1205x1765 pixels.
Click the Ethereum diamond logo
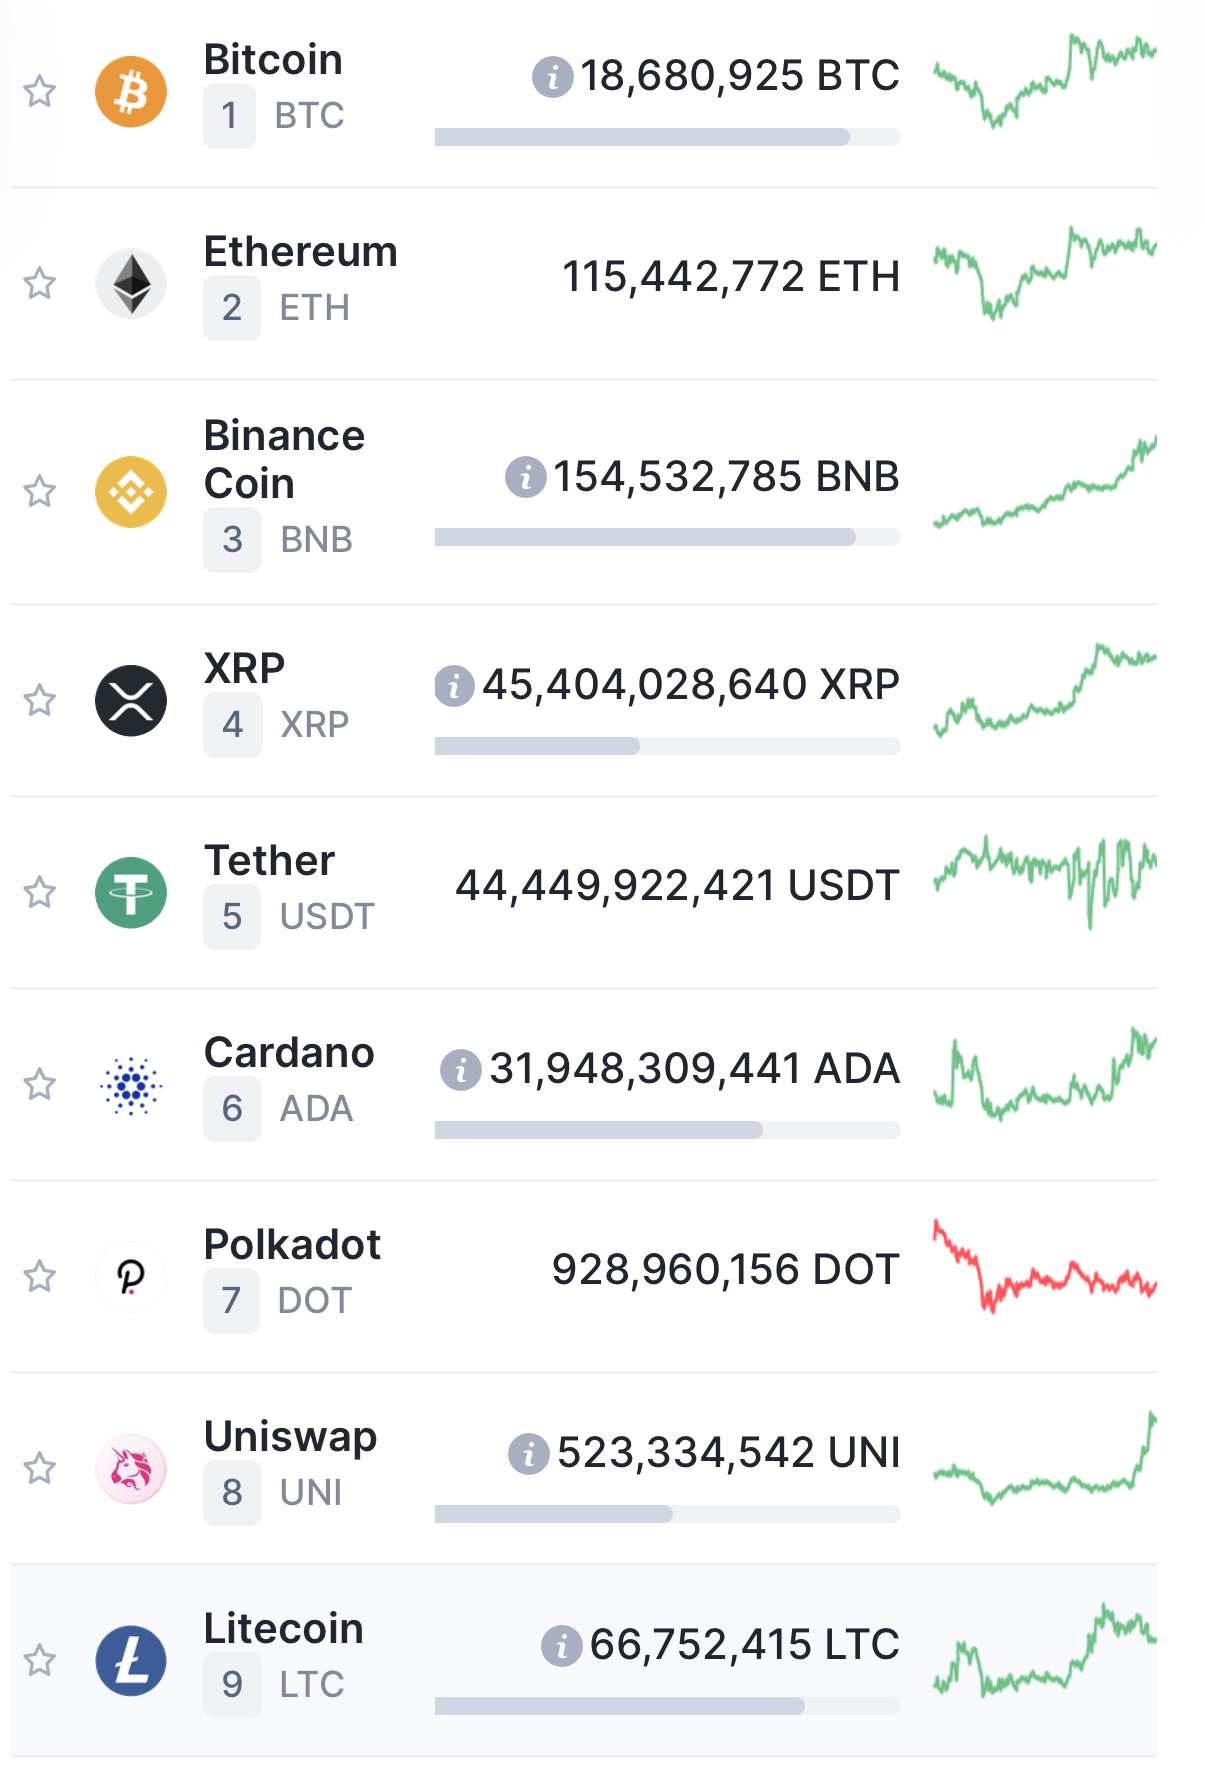[x=131, y=284]
